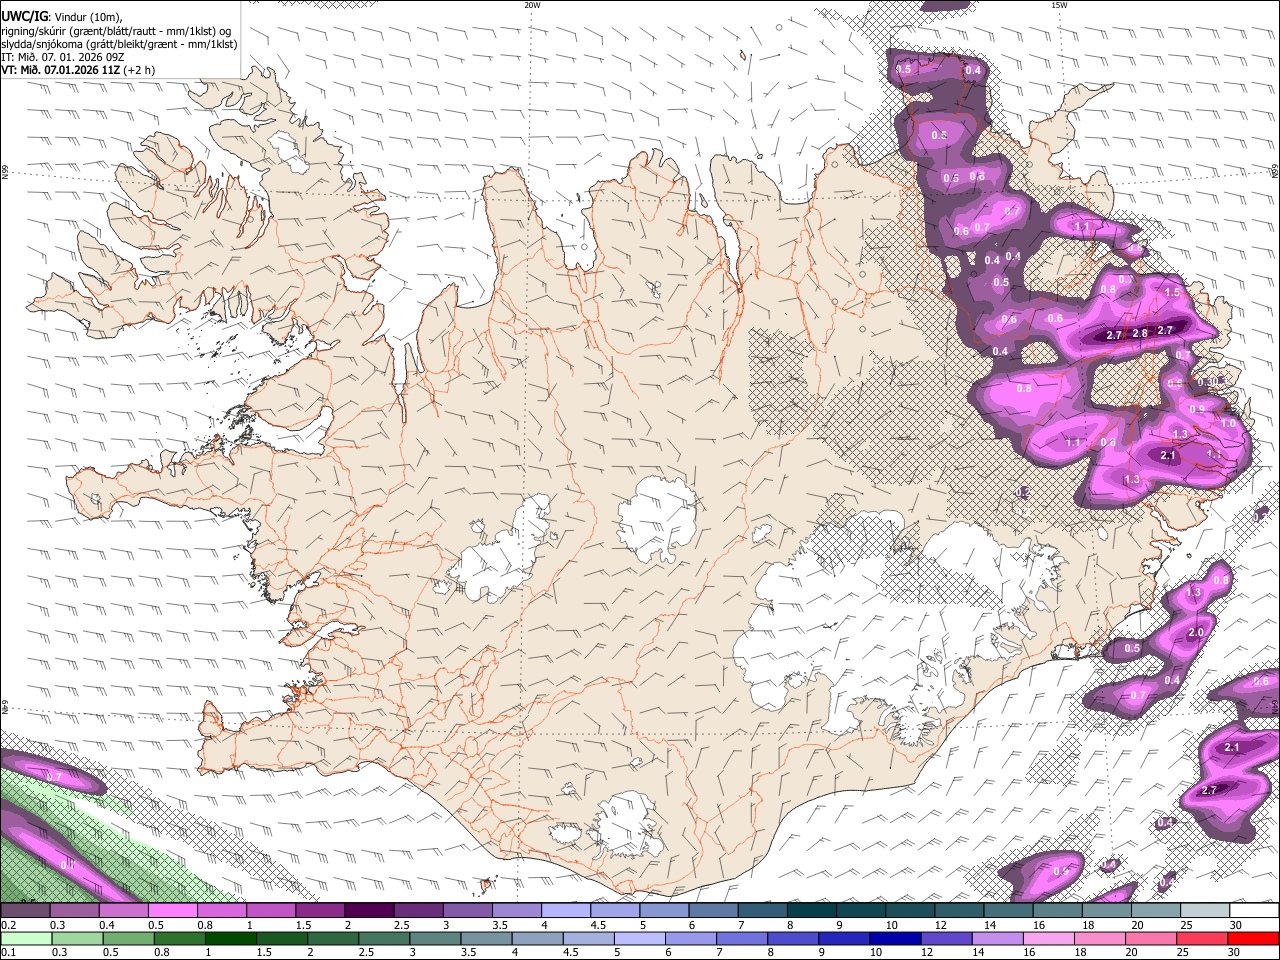Pick the rain scale swatch between 25 and 30
The image size is (1280, 960).
[x=1203, y=938]
